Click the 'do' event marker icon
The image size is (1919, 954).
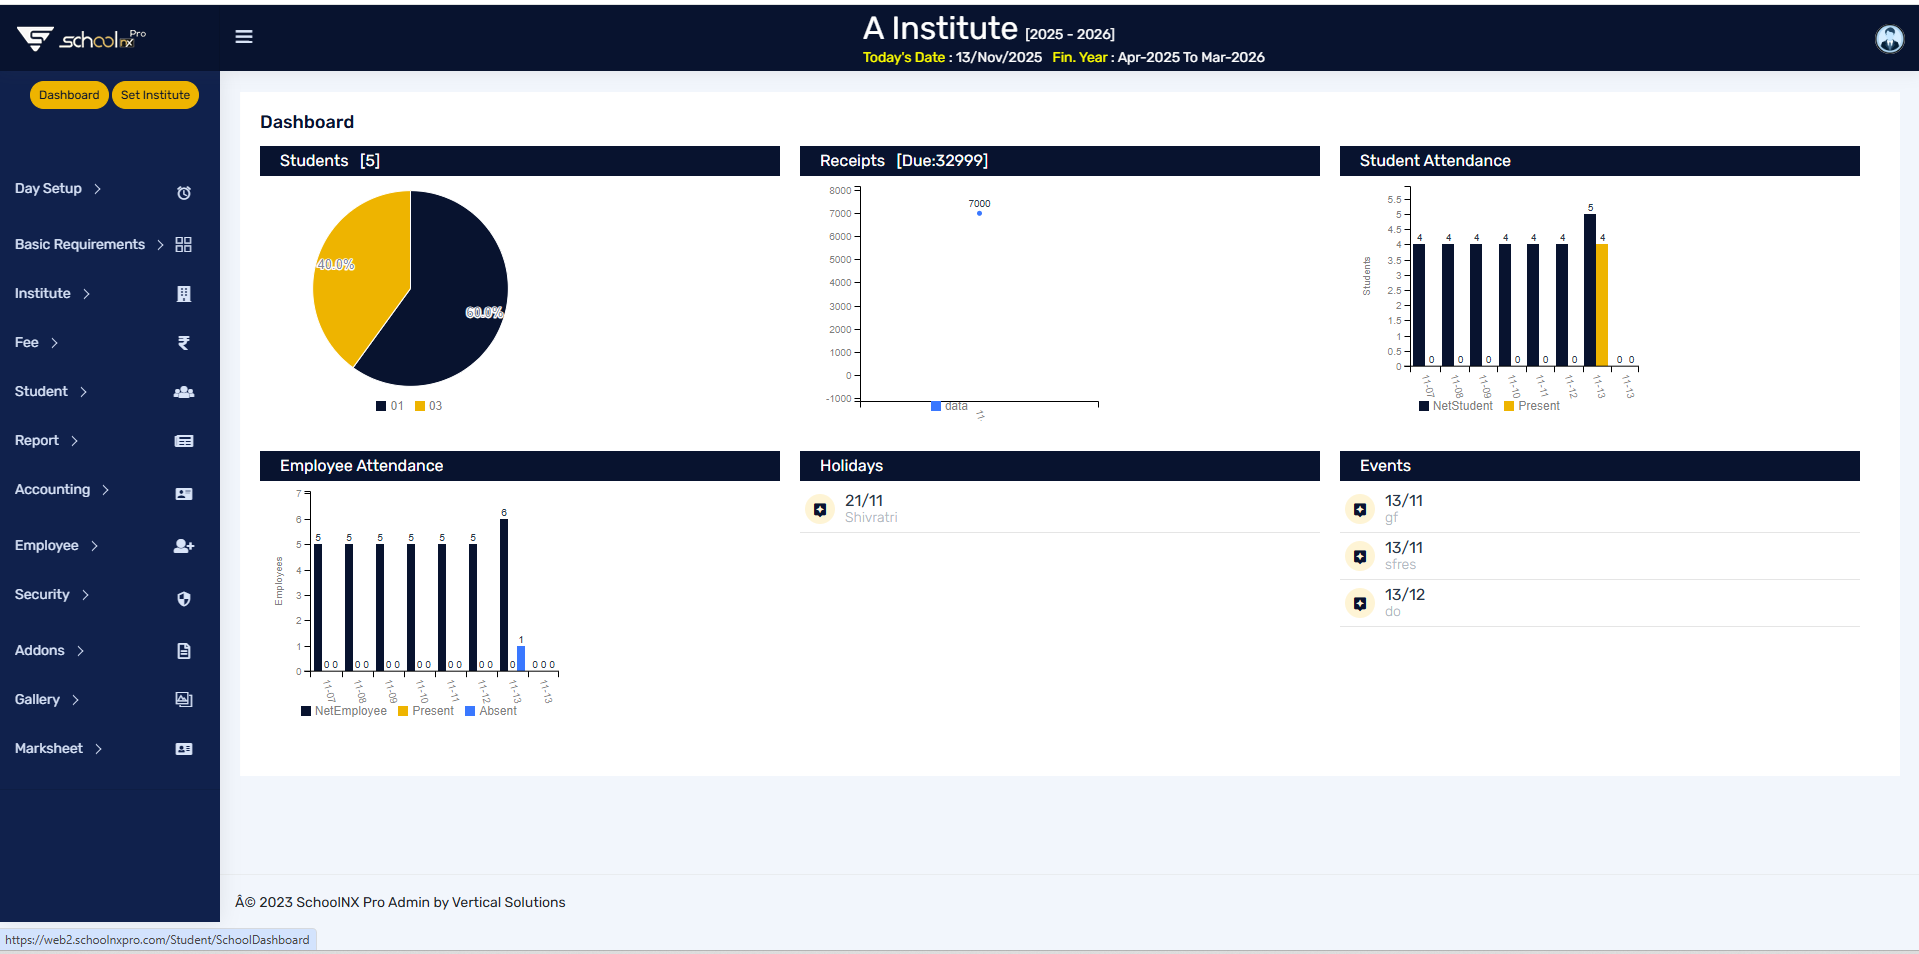point(1360,603)
